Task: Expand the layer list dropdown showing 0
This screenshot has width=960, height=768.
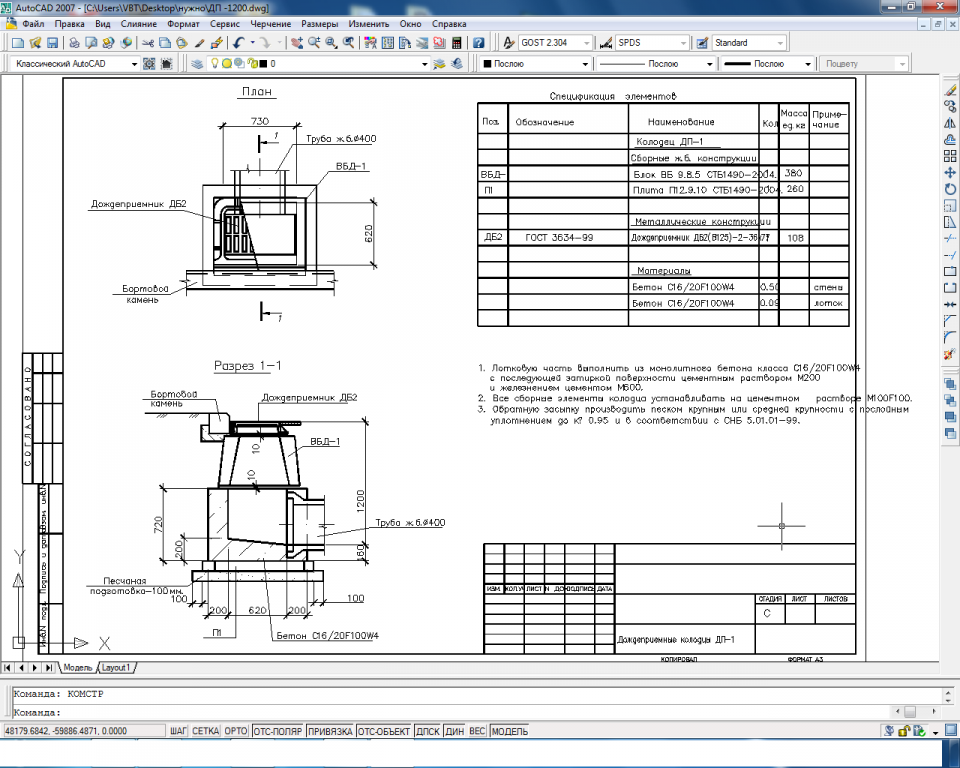Action: (x=424, y=64)
